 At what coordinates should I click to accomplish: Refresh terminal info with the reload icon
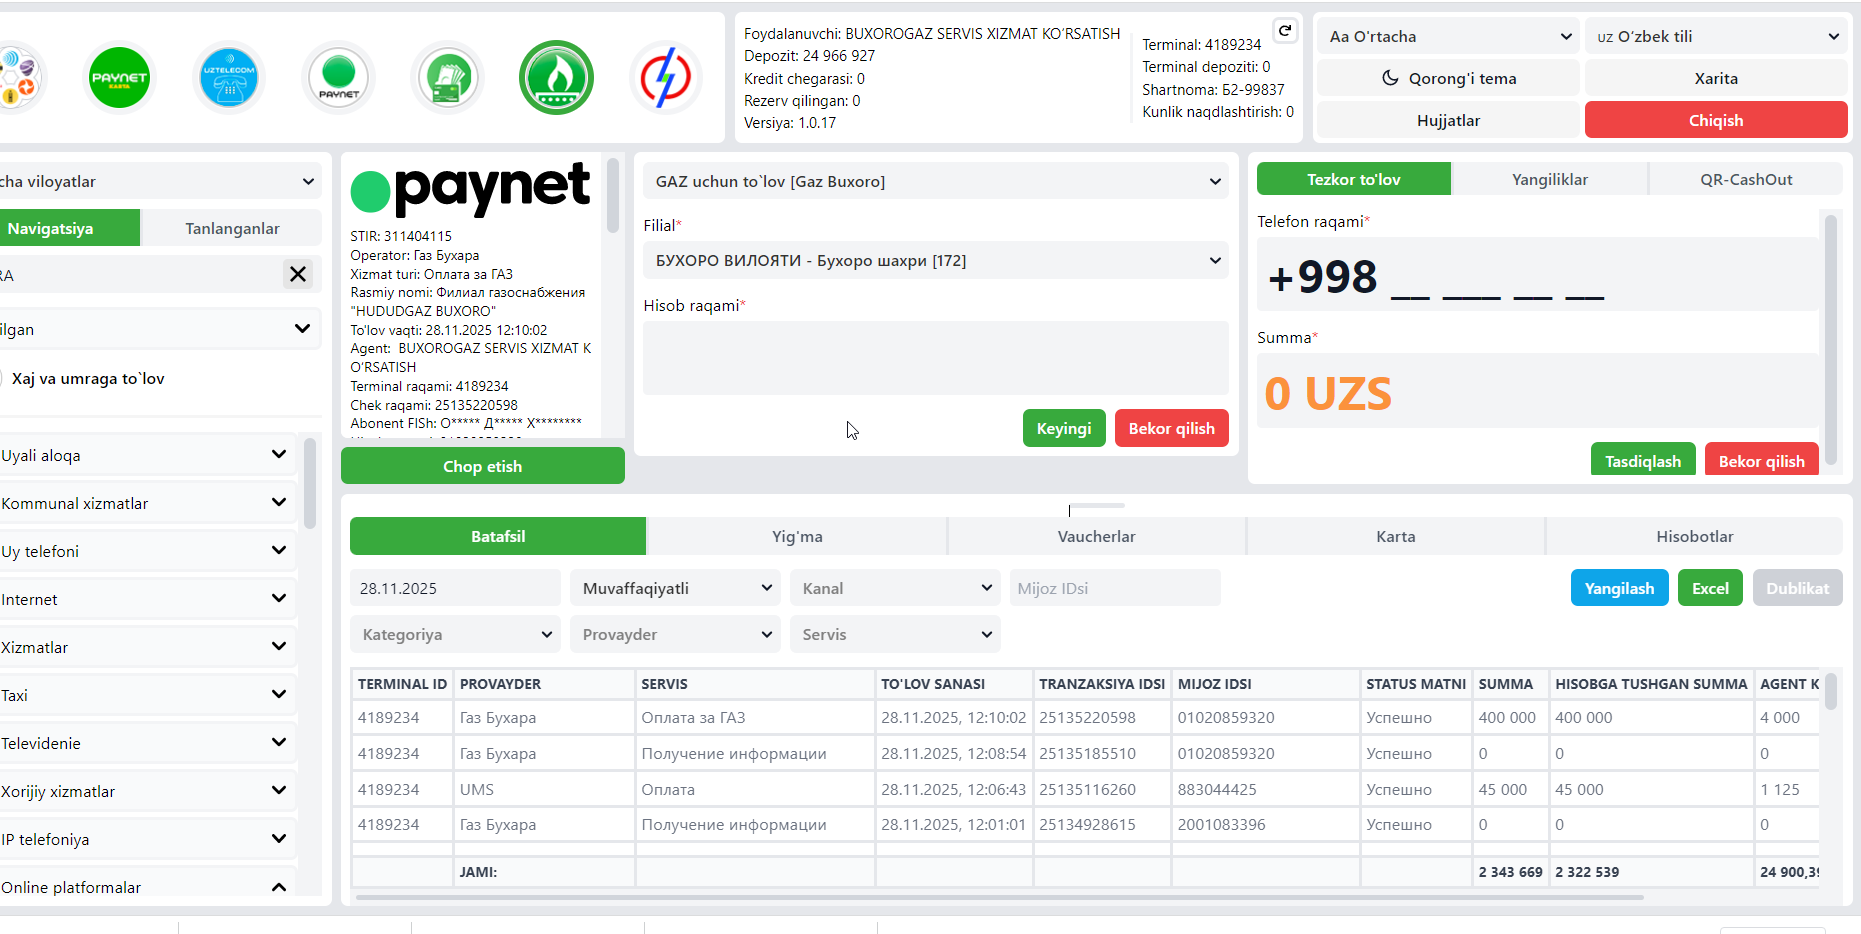coord(1285,31)
